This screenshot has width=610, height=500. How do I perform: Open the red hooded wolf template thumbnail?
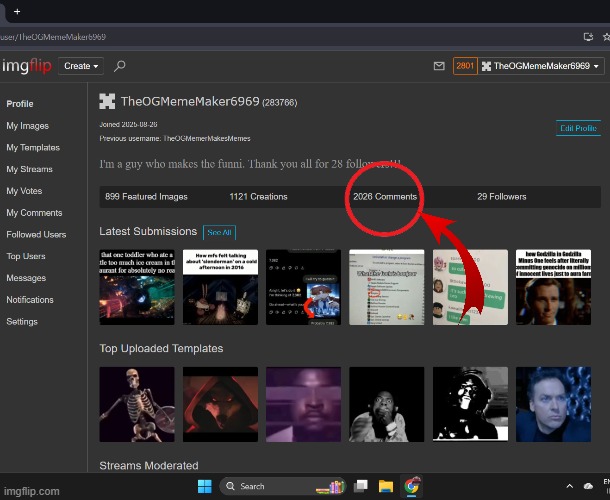tap(220, 404)
